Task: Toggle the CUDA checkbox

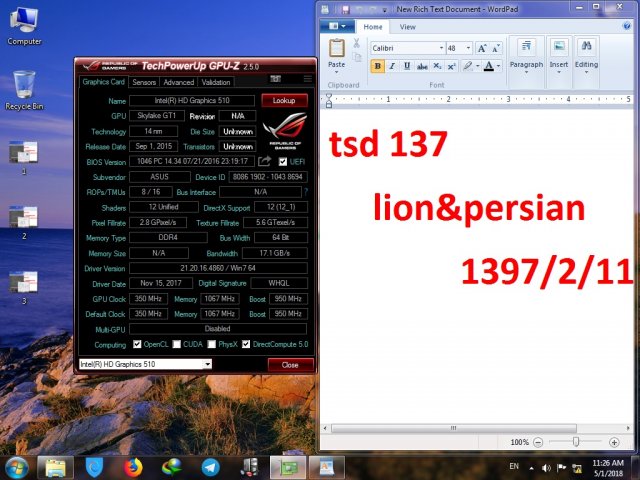Action: 176,344
